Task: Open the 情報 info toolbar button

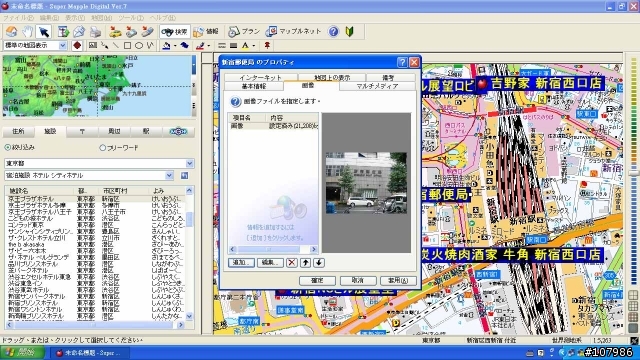Action: click(x=206, y=31)
